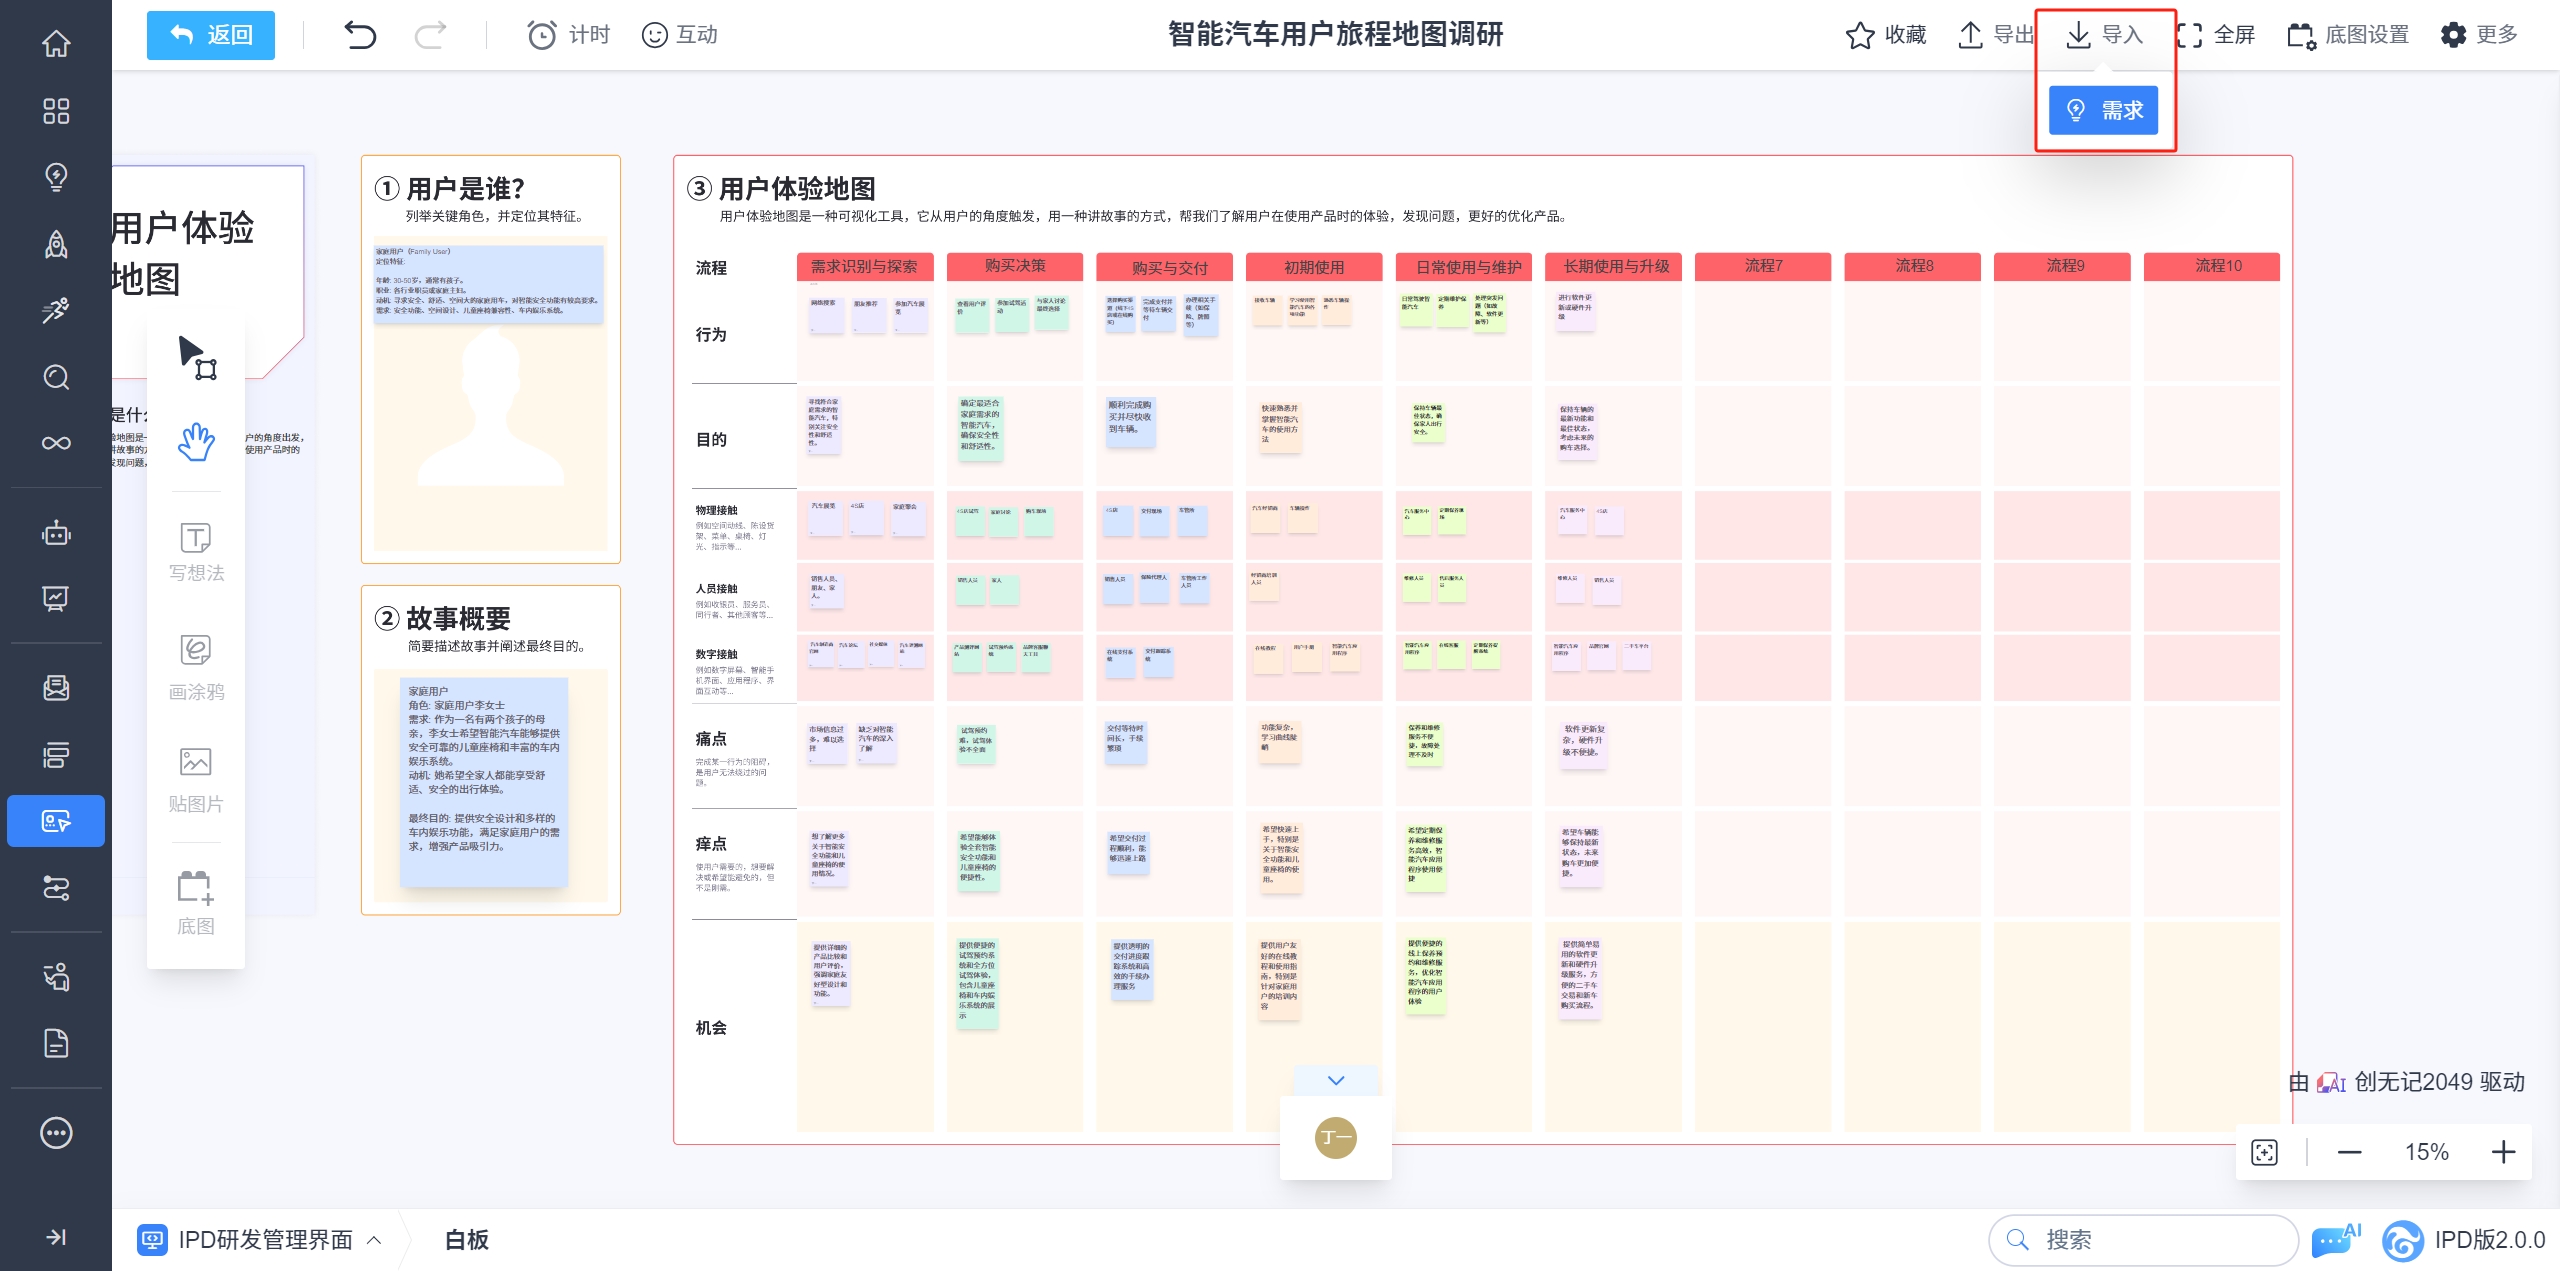The height and width of the screenshot is (1271, 2560).
Task: Open the 导出 export menu
Action: [x=1994, y=35]
